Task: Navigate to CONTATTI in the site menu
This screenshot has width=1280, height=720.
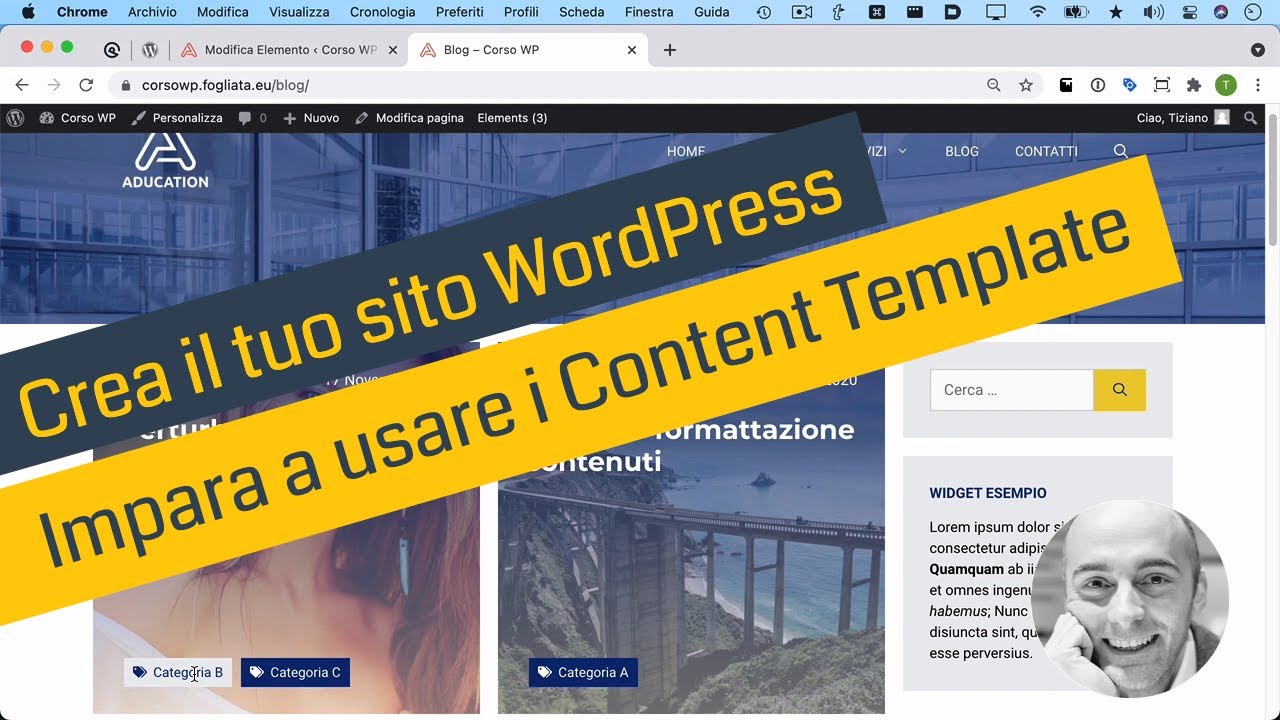Action: tap(1045, 151)
